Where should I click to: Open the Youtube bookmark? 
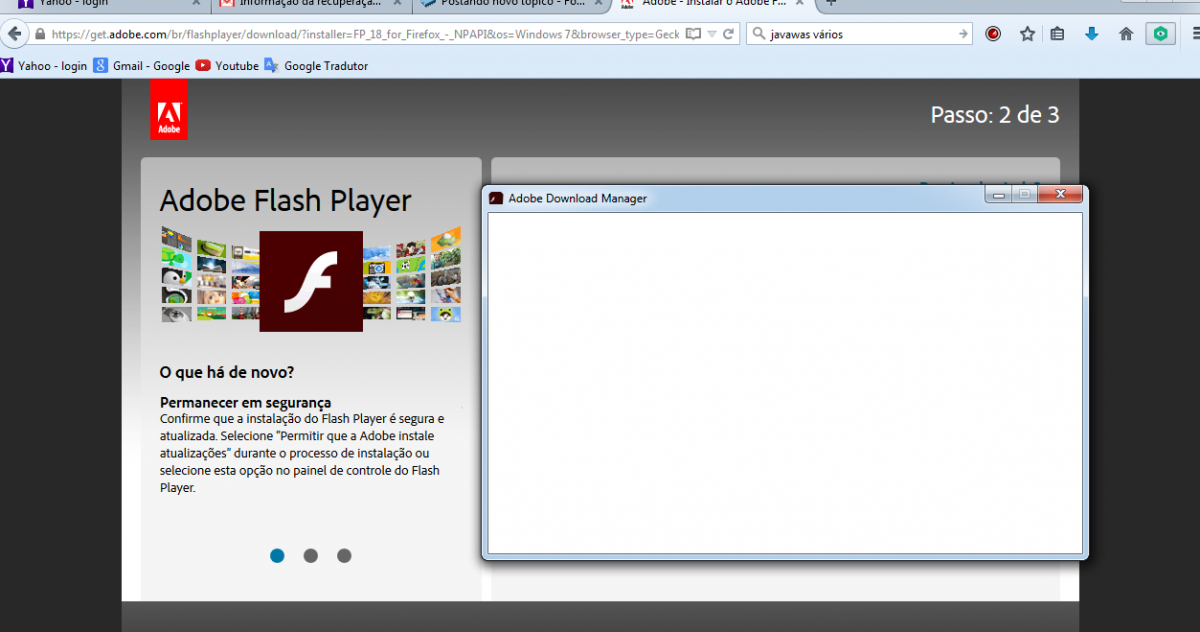[227, 66]
